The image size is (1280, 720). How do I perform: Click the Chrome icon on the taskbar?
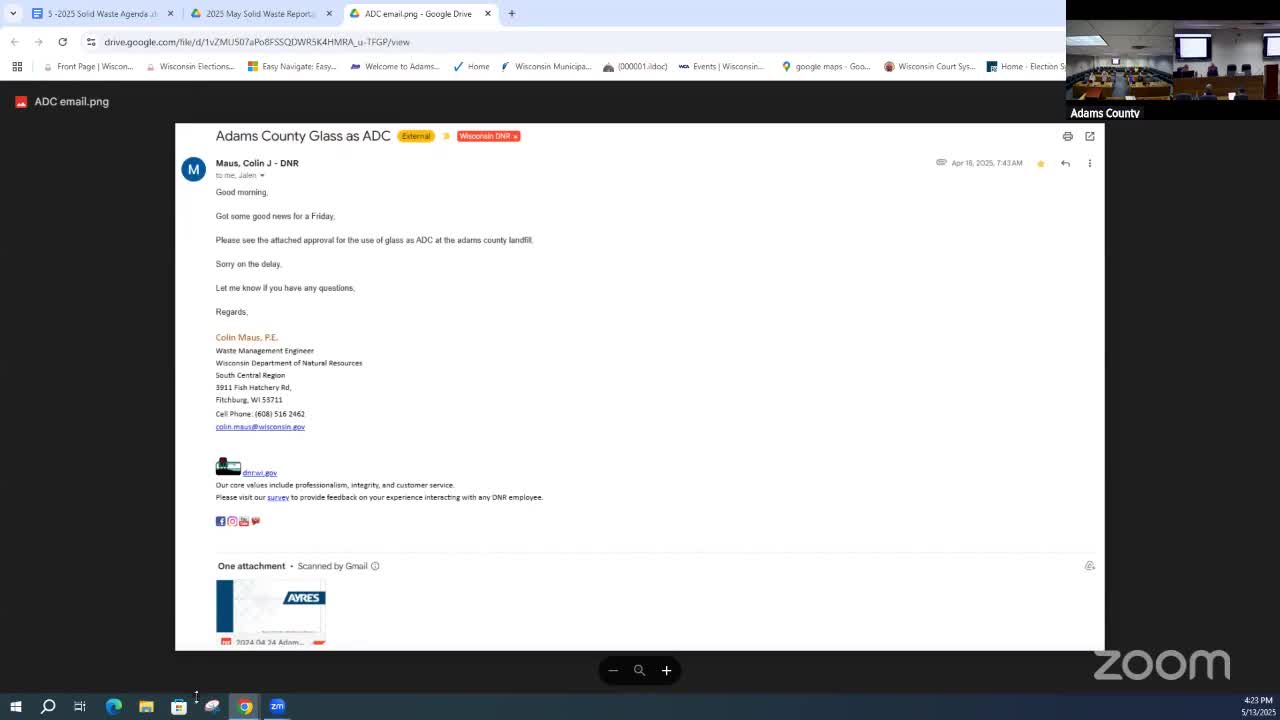coord(245,707)
